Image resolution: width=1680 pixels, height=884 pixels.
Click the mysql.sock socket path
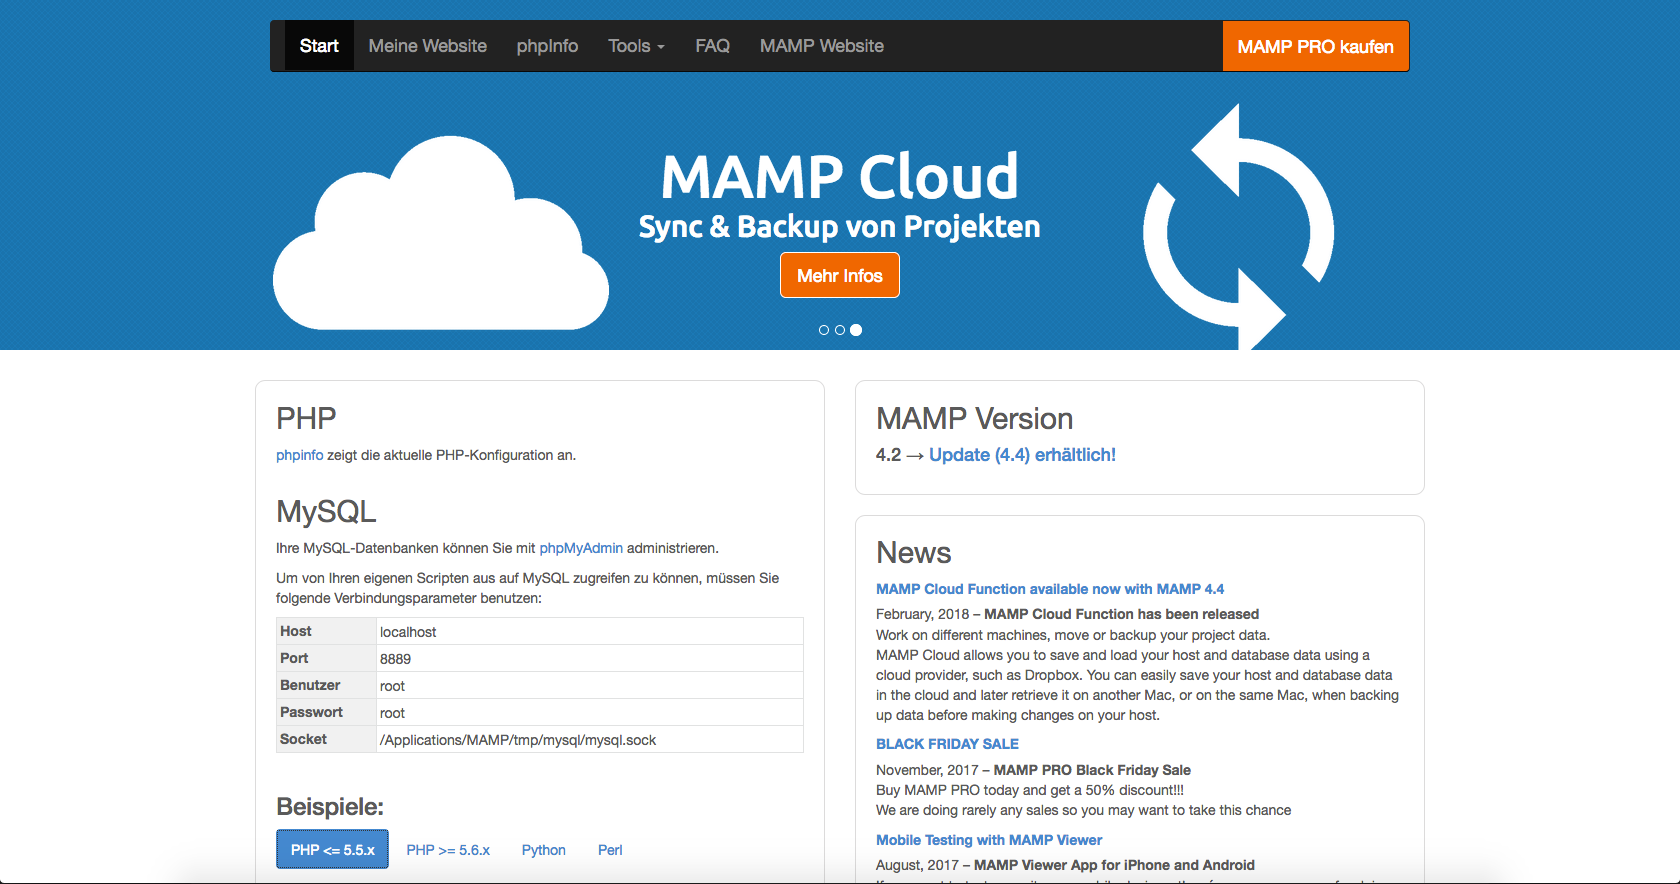tap(518, 740)
